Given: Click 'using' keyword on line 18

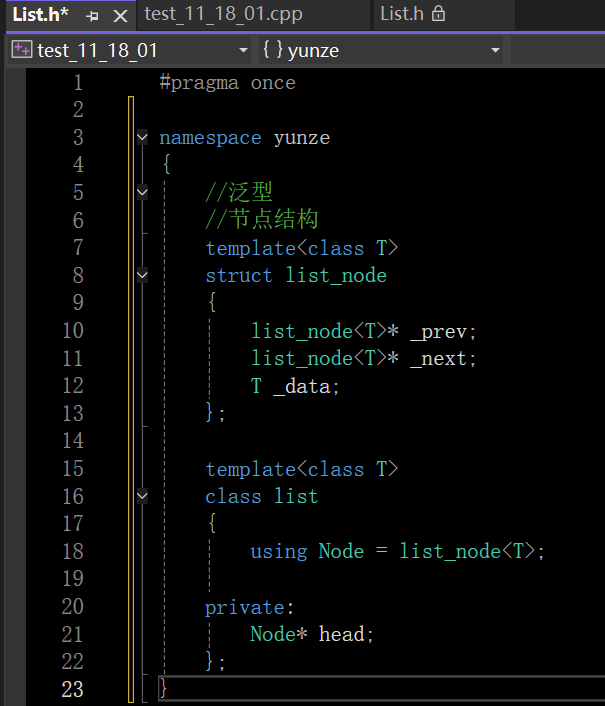Looking at the screenshot, I should tap(279, 552).
